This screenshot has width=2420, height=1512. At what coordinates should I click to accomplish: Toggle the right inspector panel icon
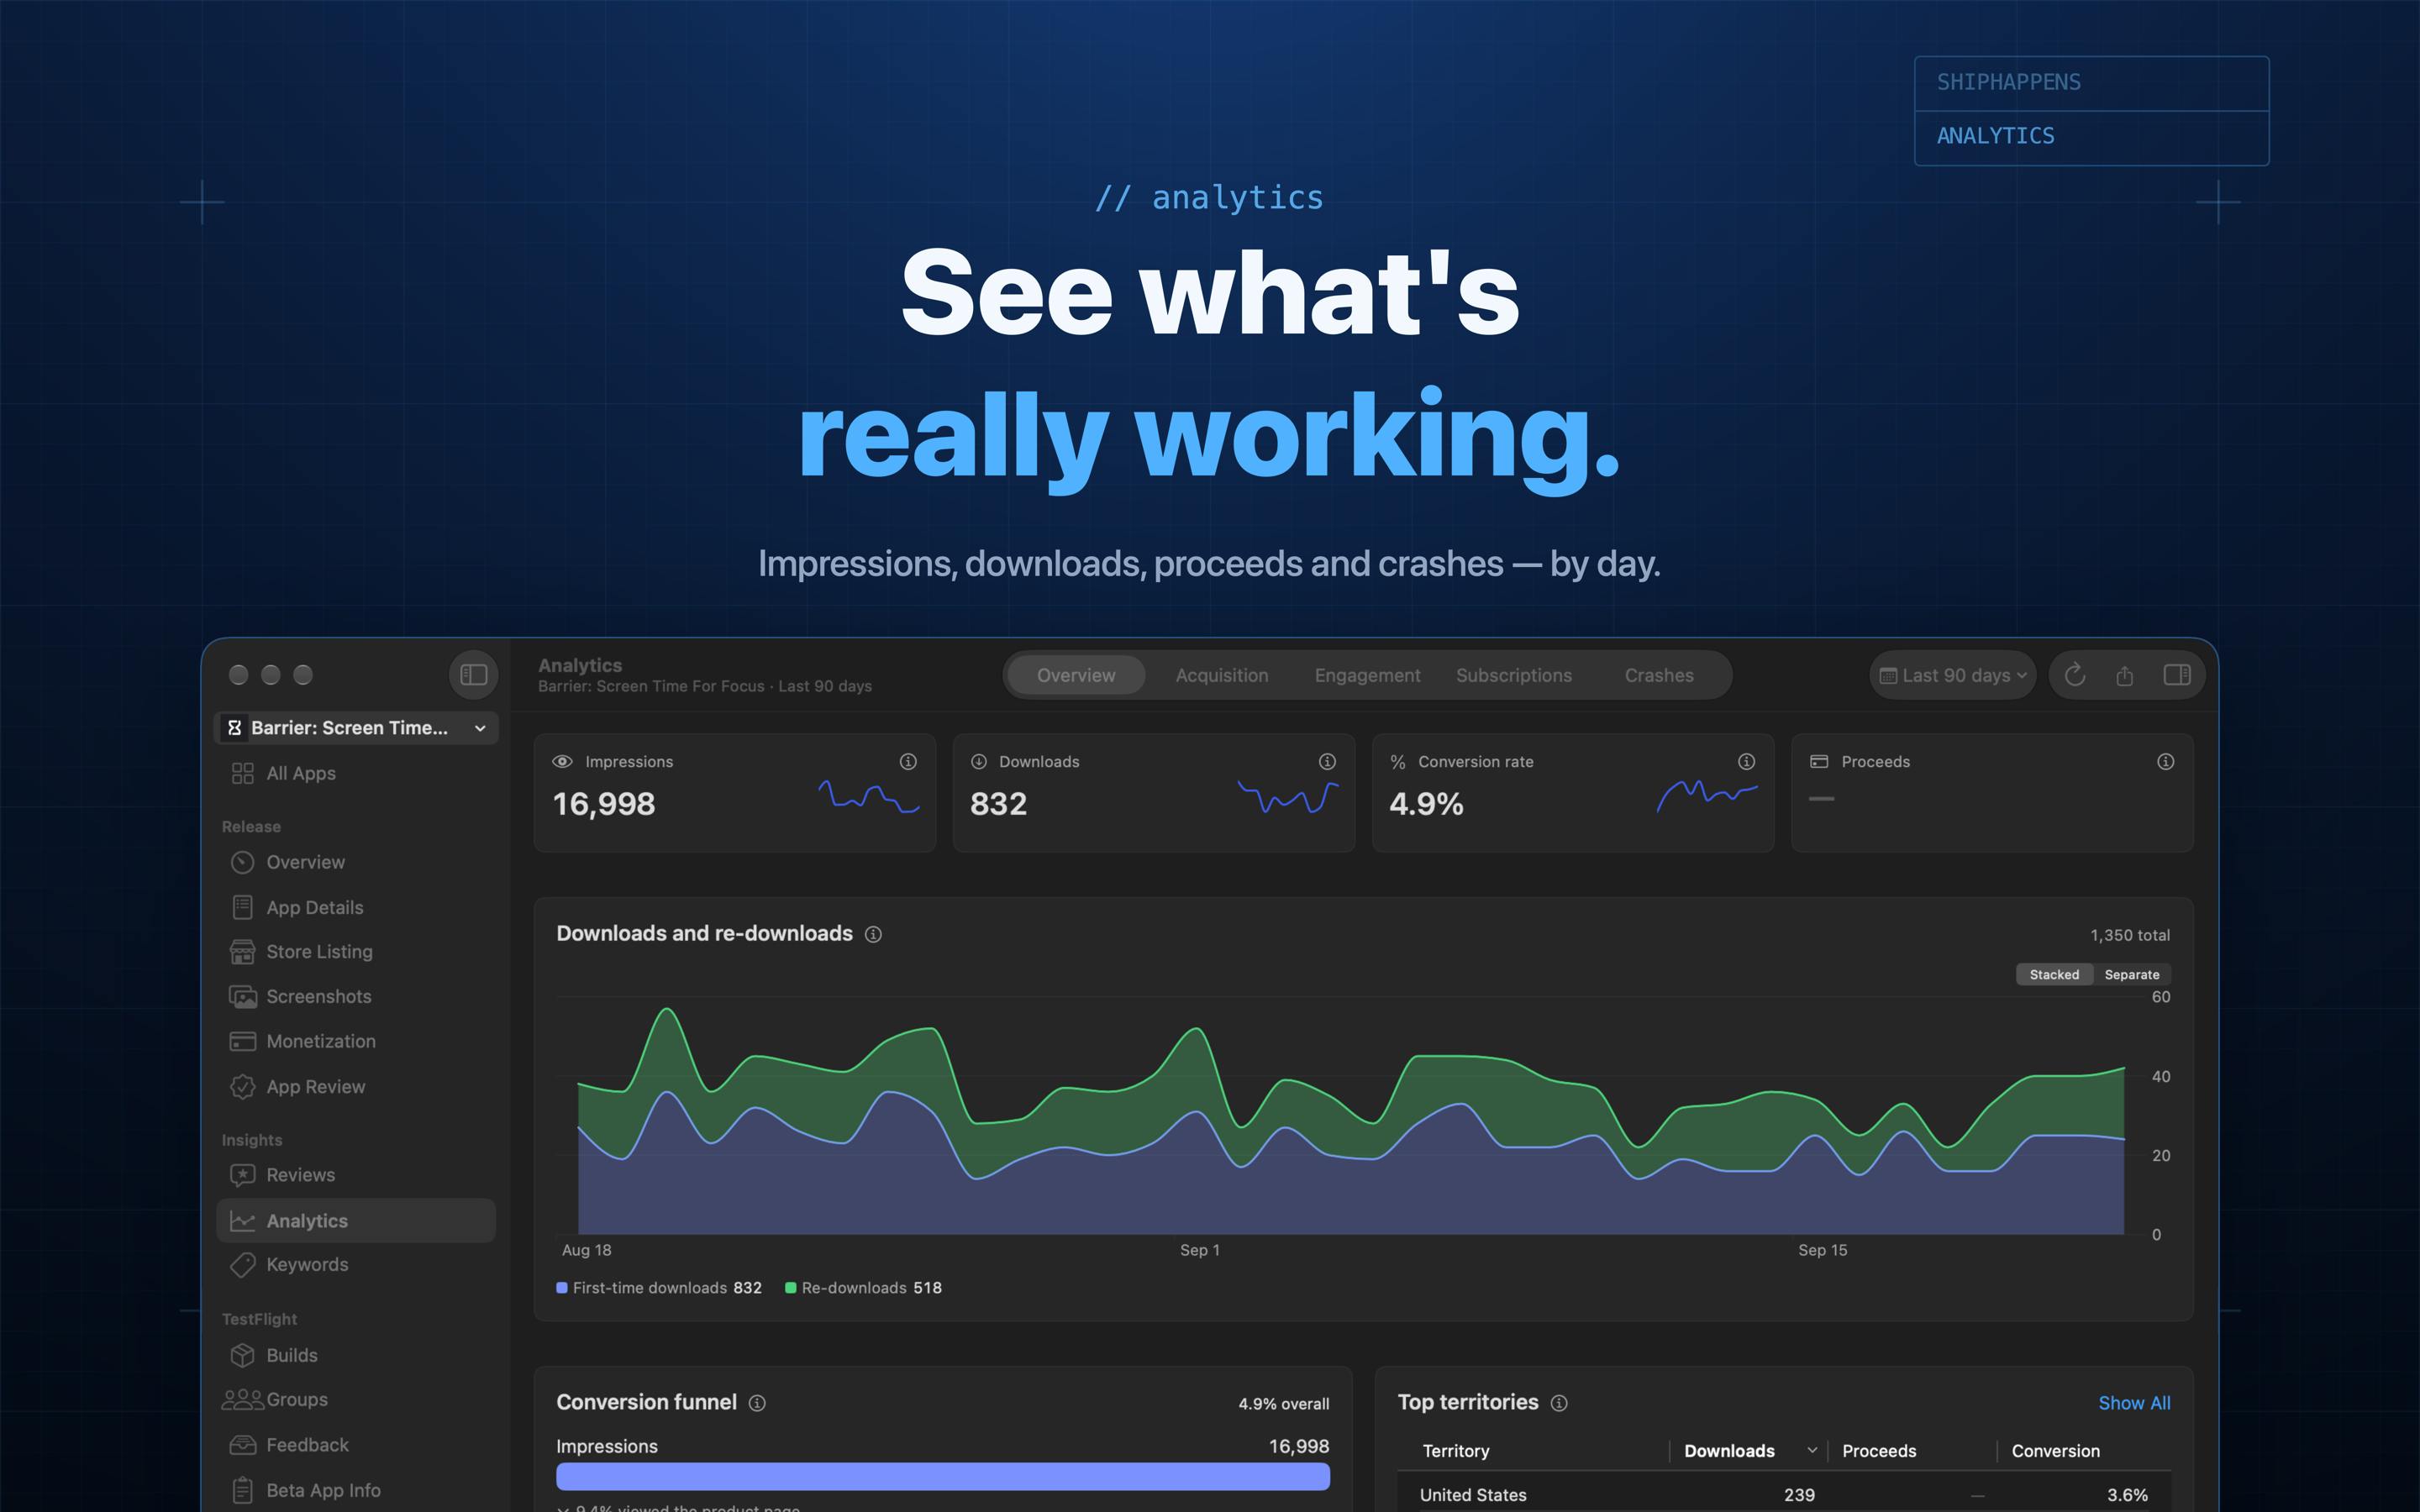click(2177, 675)
